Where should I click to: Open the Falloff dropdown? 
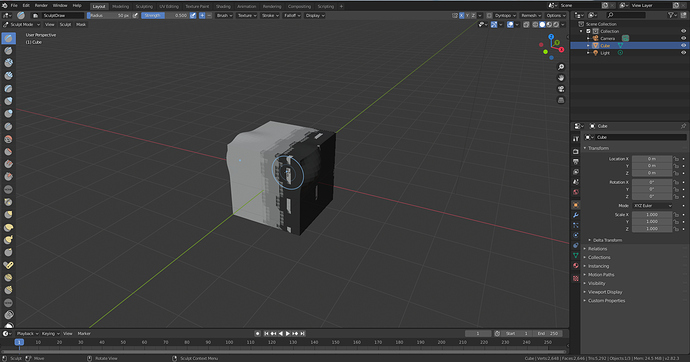(292, 15)
